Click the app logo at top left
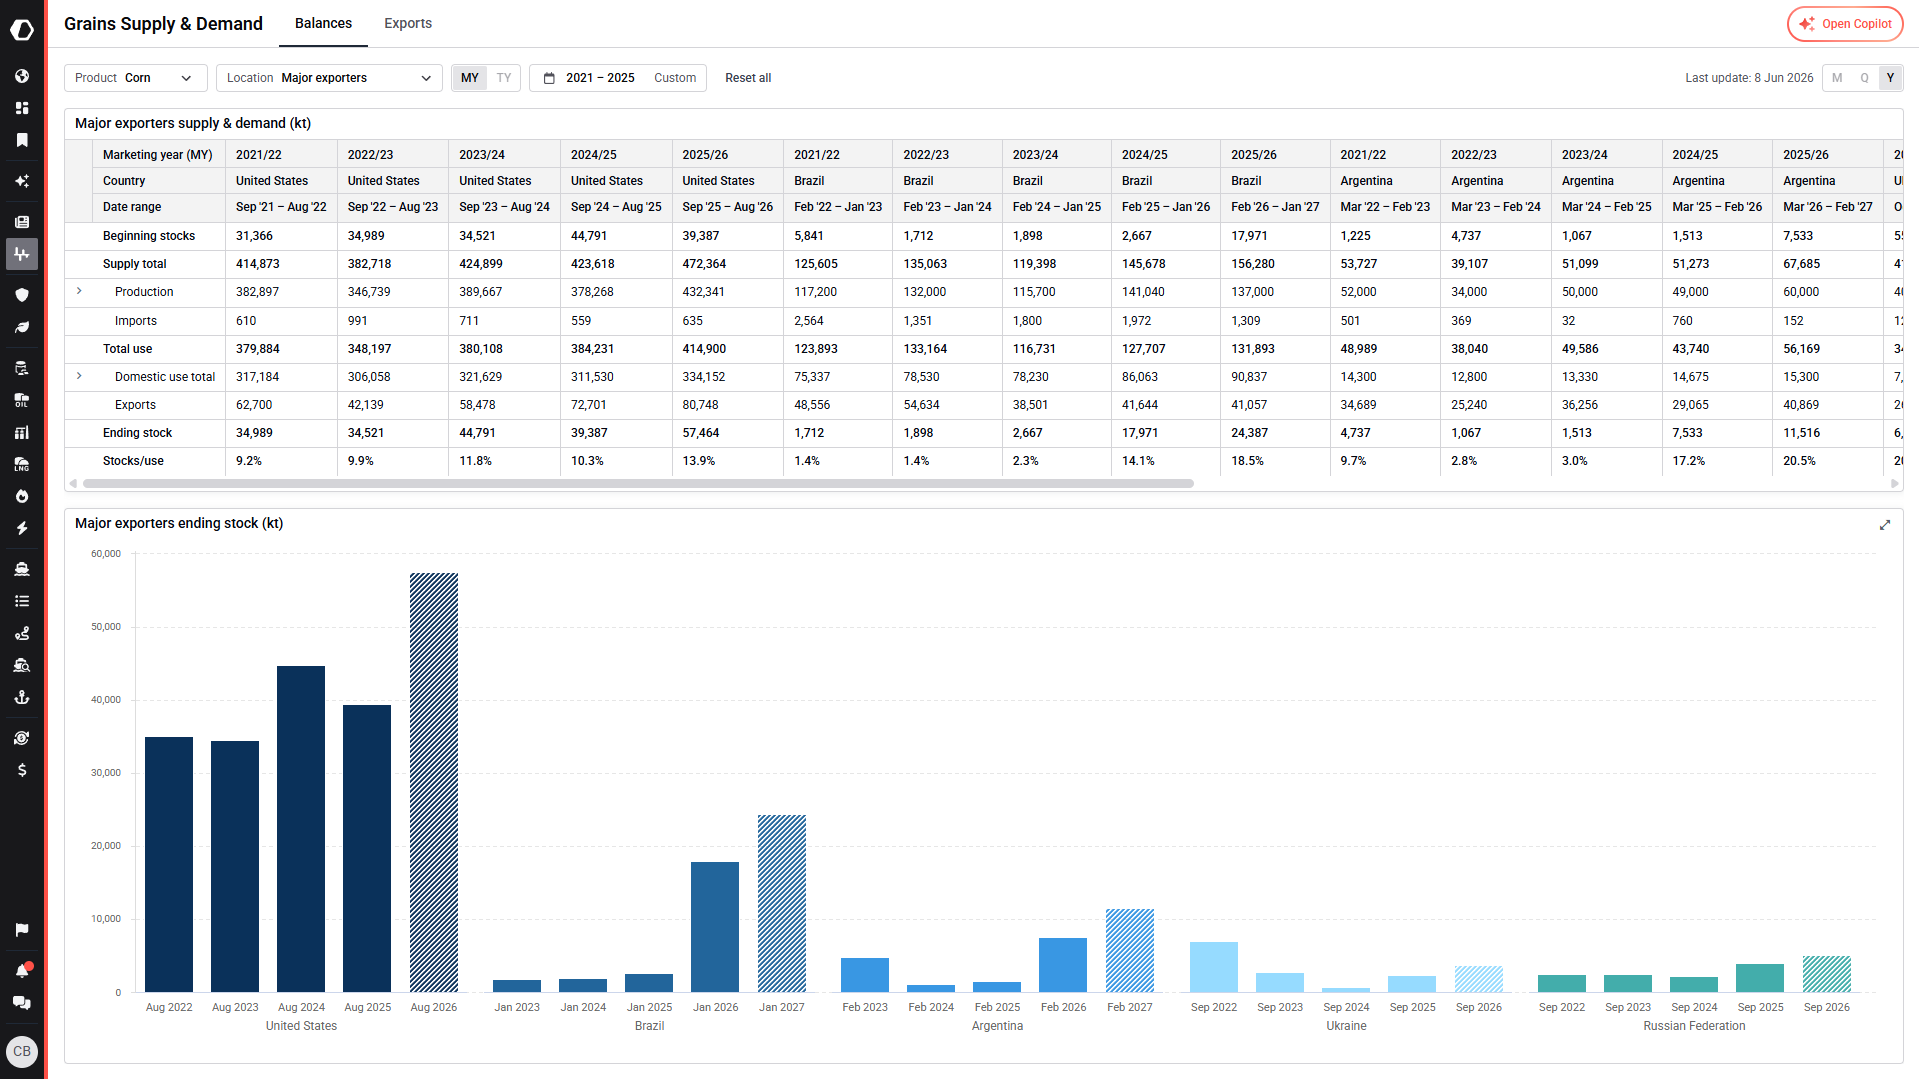 (22, 30)
